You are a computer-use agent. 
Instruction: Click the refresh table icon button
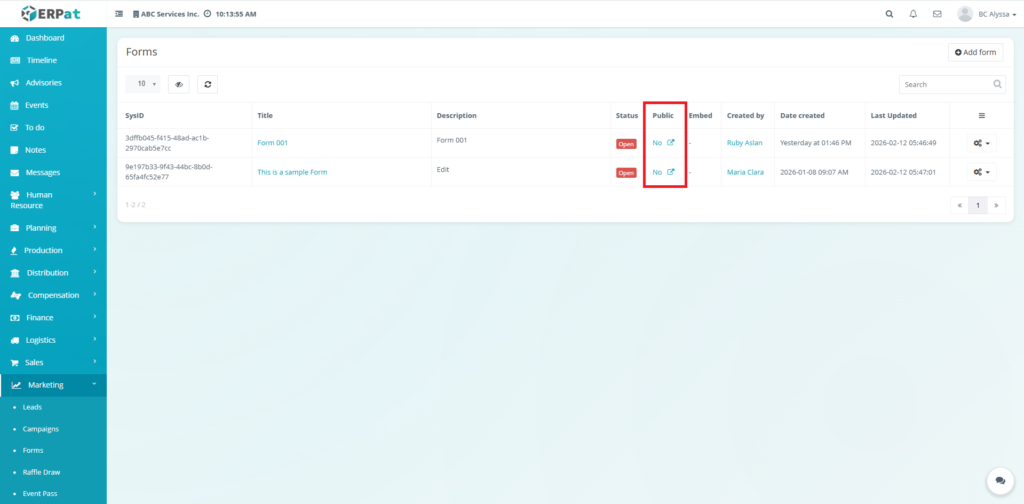207,85
